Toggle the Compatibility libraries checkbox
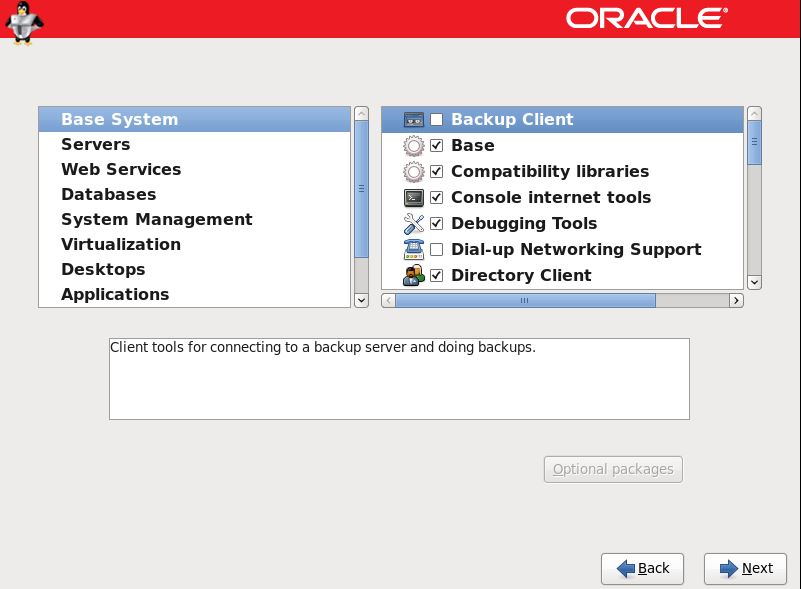The width and height of the screenshot is (801, 589). pos(436,172)
